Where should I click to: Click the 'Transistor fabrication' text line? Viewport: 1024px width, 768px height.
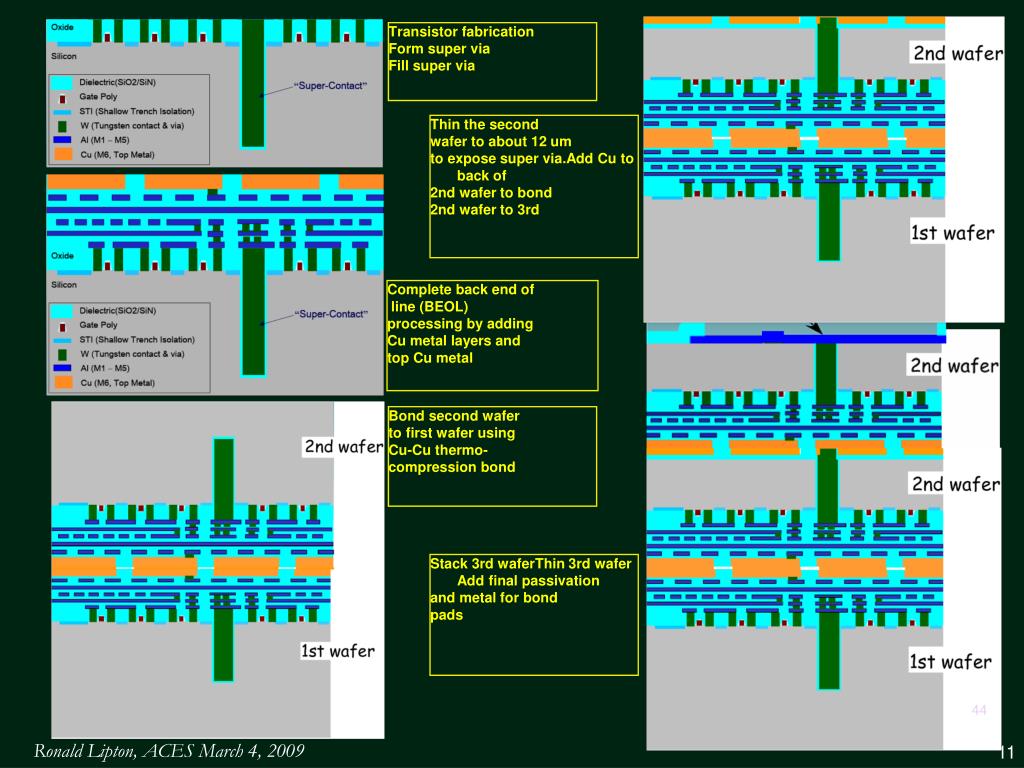coord(461,32)
